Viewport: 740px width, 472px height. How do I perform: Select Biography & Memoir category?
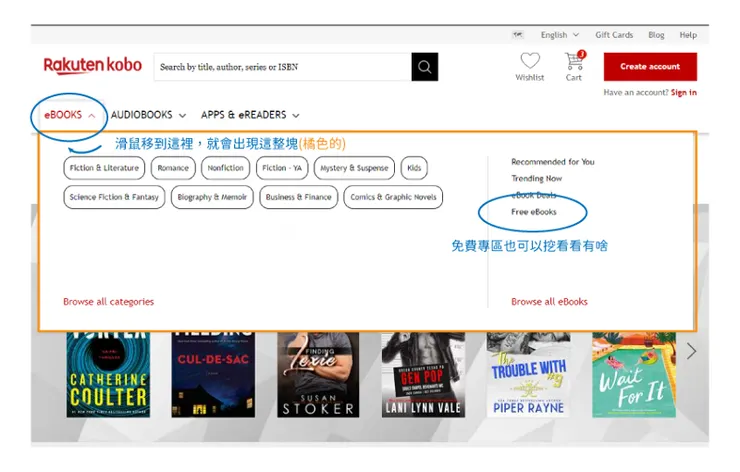(x=212, y=197)
